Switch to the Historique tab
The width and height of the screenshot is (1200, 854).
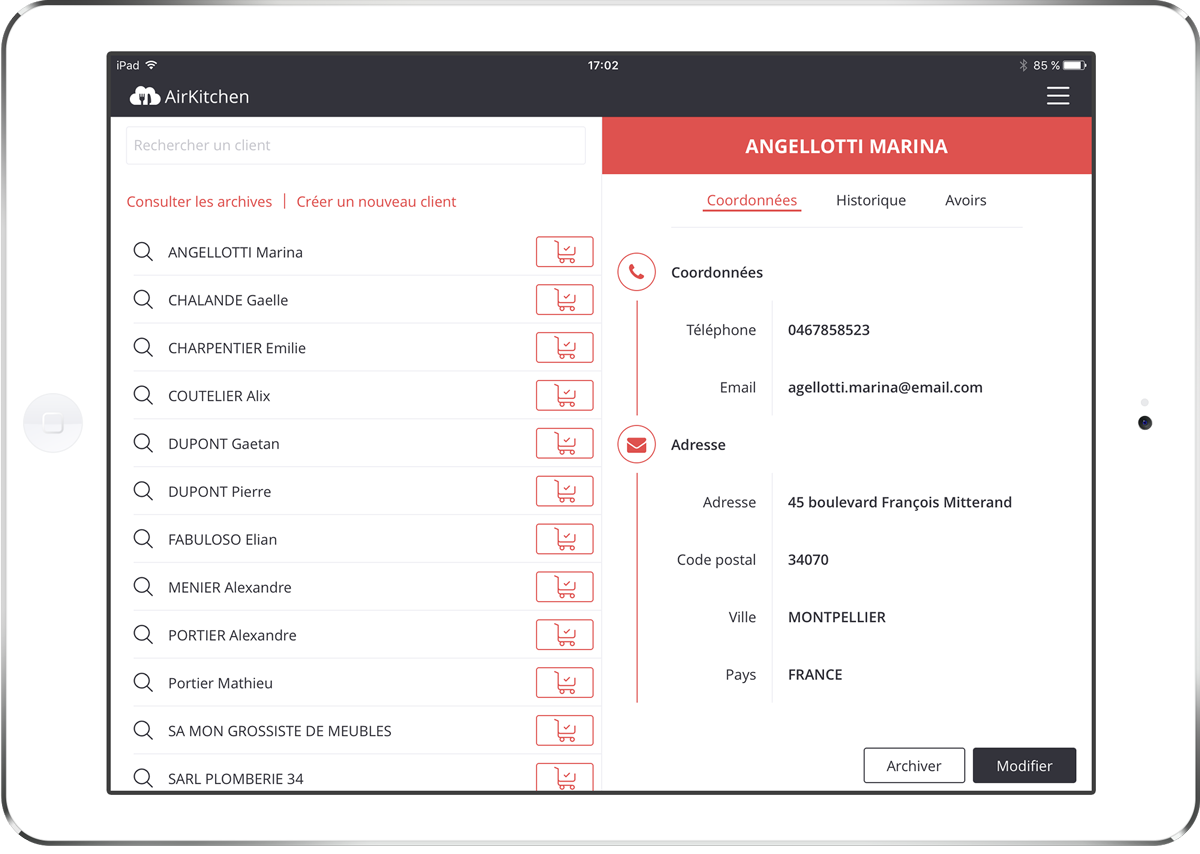(x=871, y=200)
